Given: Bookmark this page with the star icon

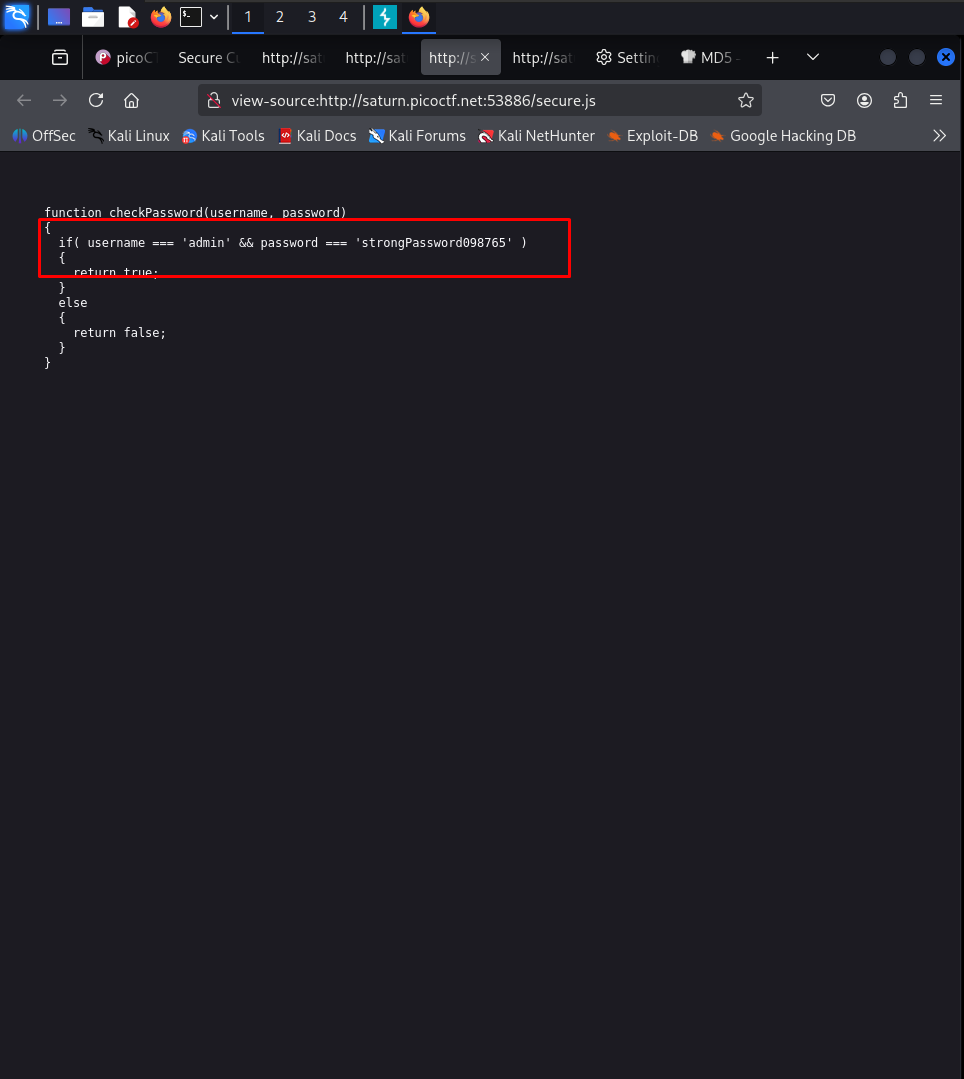Looking at the screenshot, I should coord(745,100).
